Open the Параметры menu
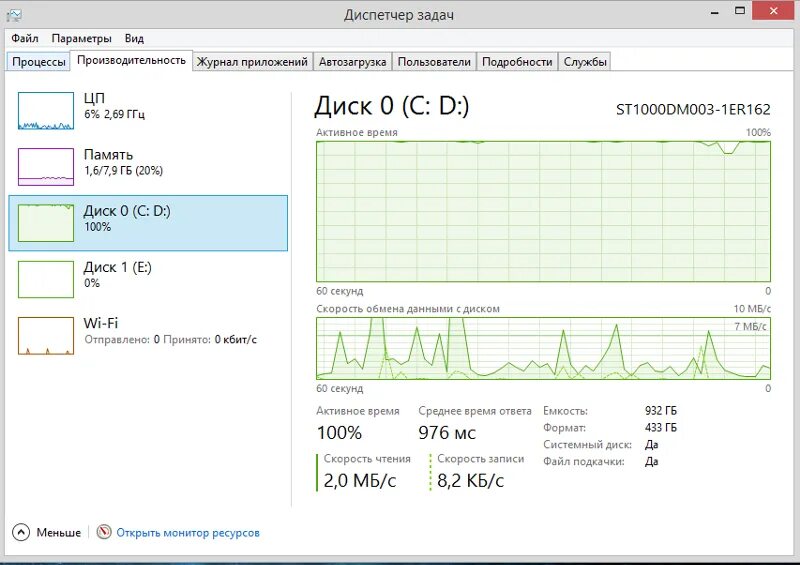The height and width of the screenshot is (565, 800). [x=81, y=38]
